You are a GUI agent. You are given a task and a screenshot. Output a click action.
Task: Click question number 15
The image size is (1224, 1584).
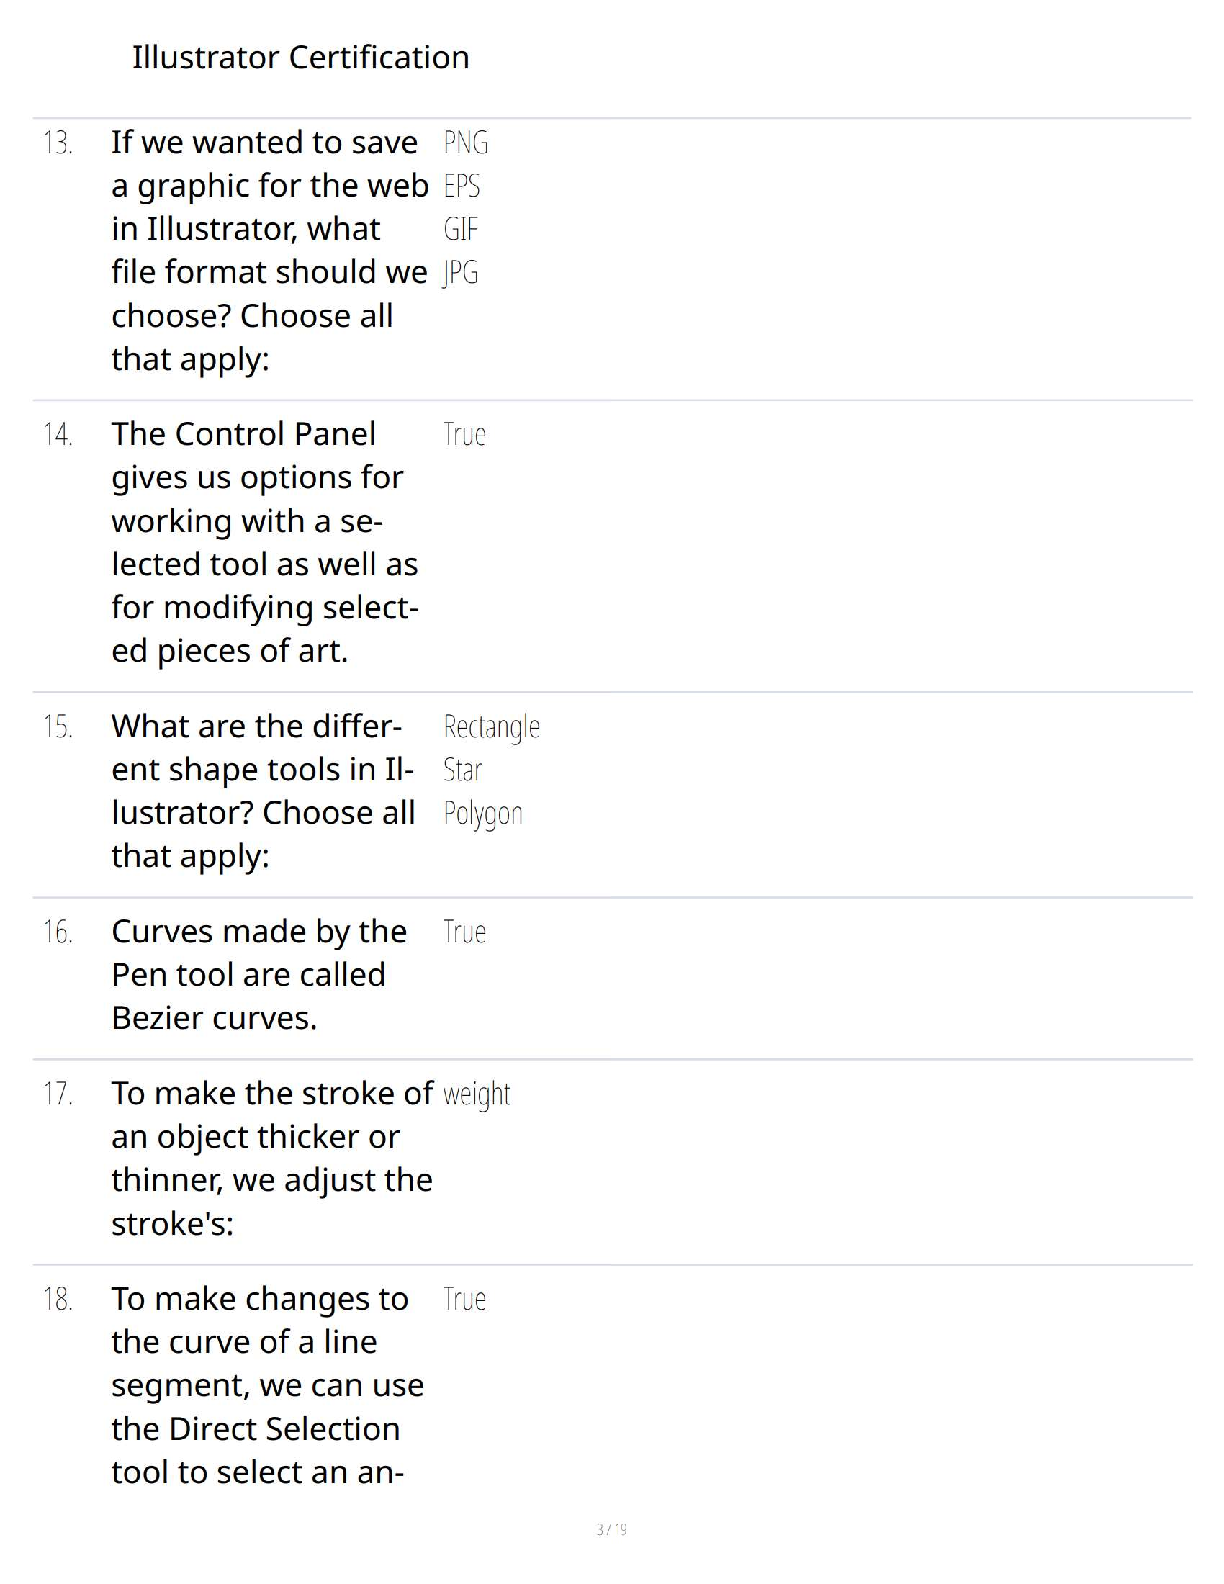58,727
